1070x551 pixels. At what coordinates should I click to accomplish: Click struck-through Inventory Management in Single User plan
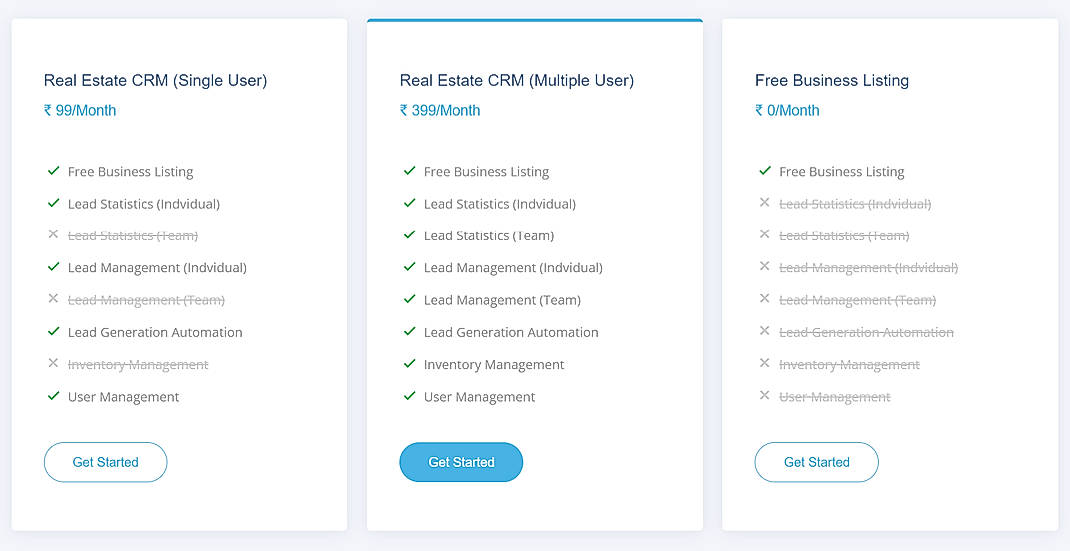138,365
